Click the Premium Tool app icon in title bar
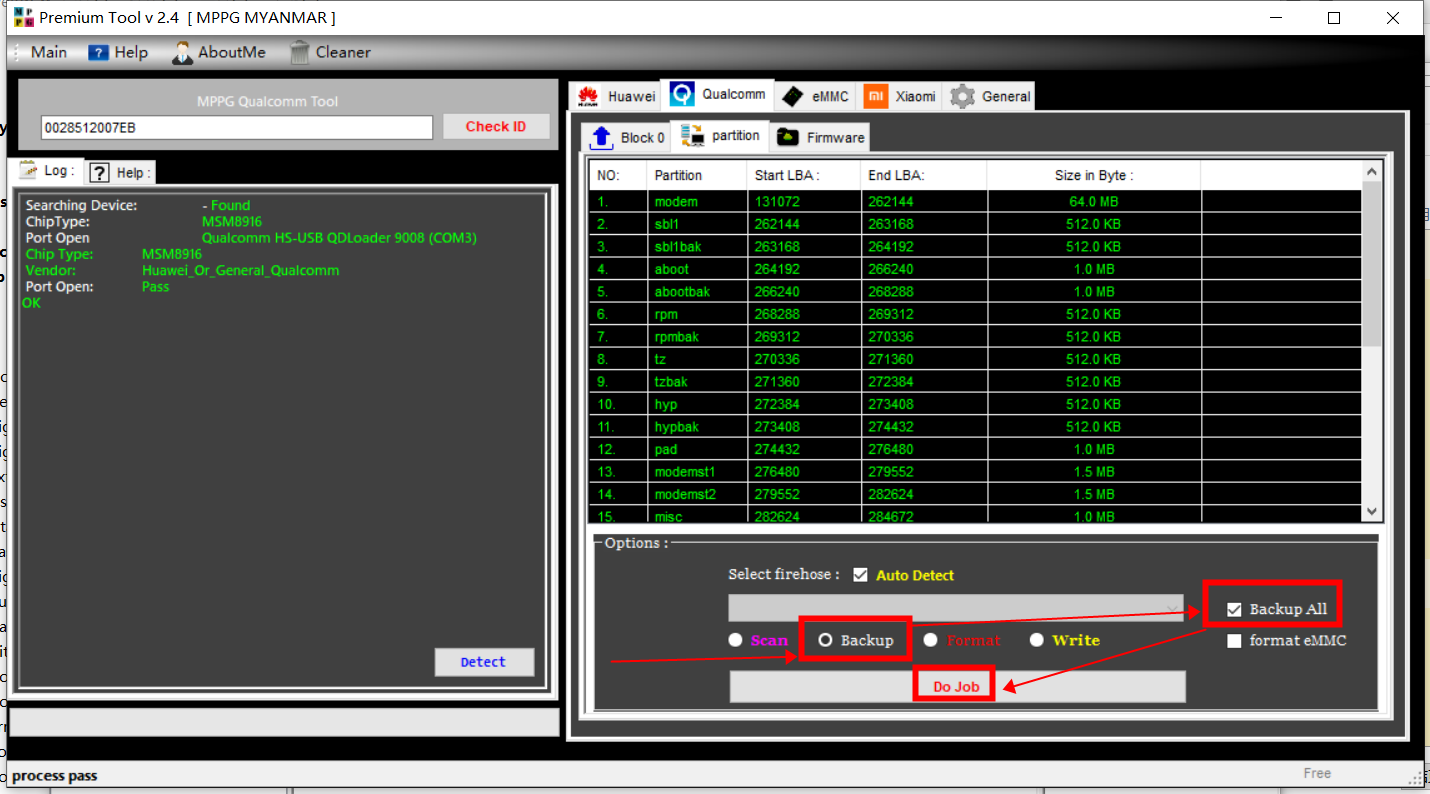Viewport: 1430px width, 794px height. tap(24, 18)
